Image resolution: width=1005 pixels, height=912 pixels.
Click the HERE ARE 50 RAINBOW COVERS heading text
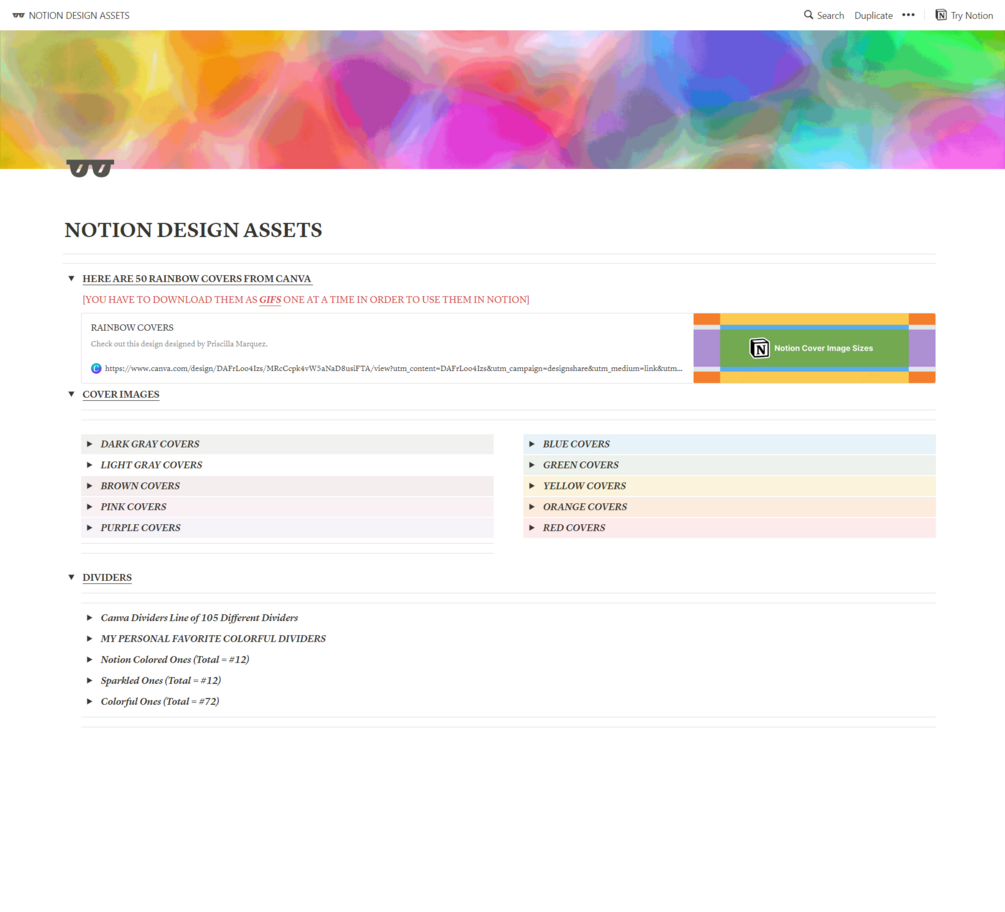197,279
